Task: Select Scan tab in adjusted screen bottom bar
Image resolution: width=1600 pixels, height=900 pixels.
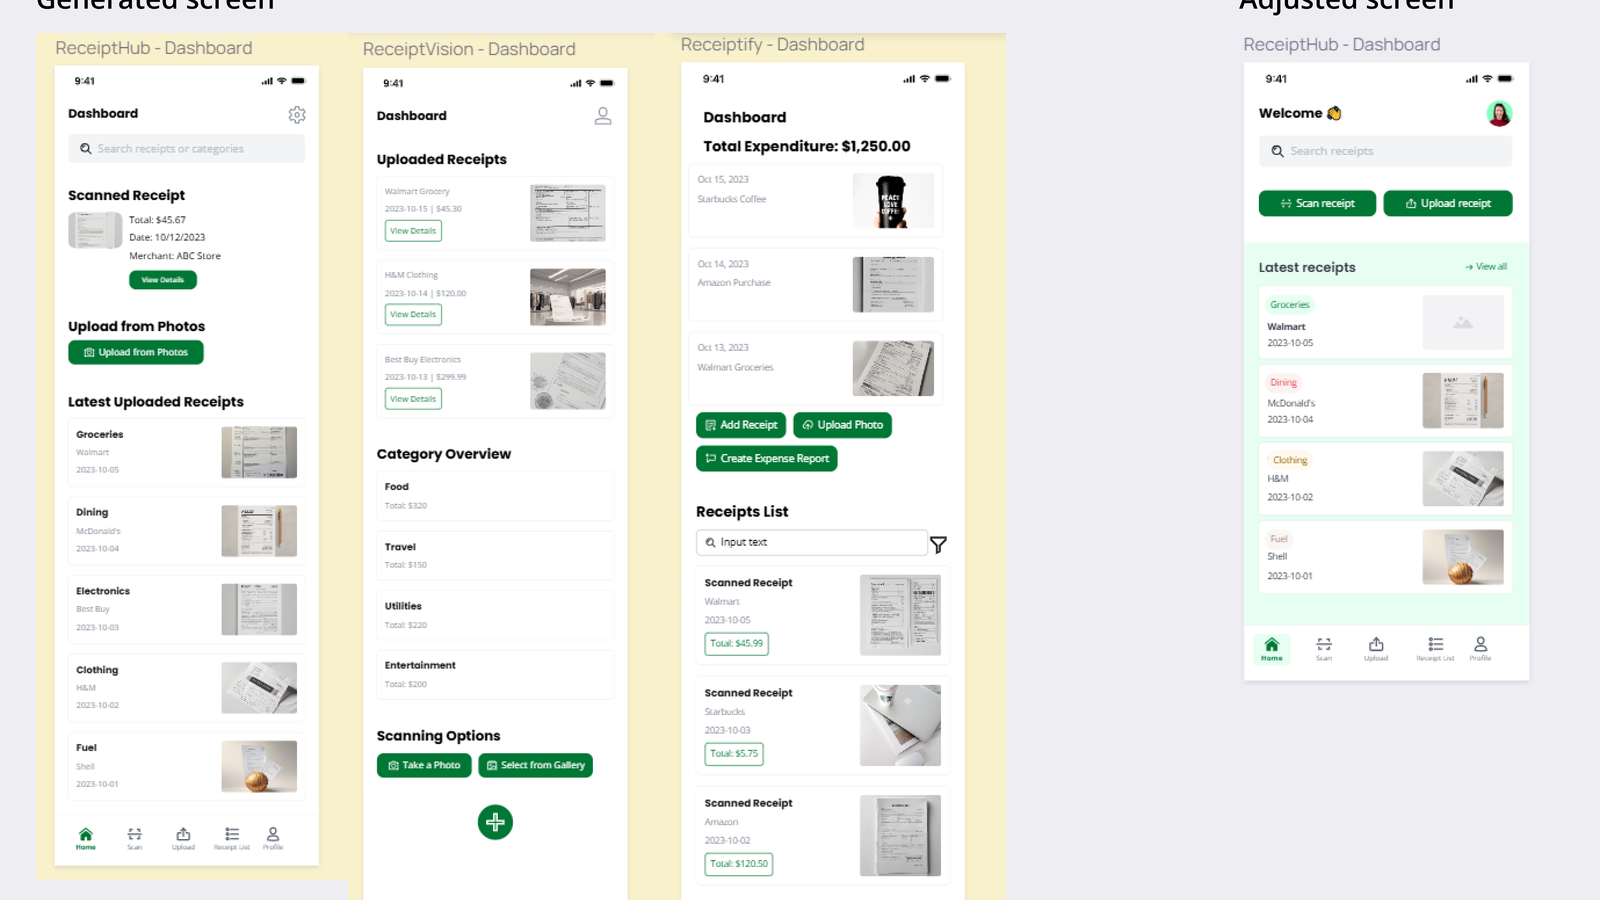Action: pos(1324,649)
